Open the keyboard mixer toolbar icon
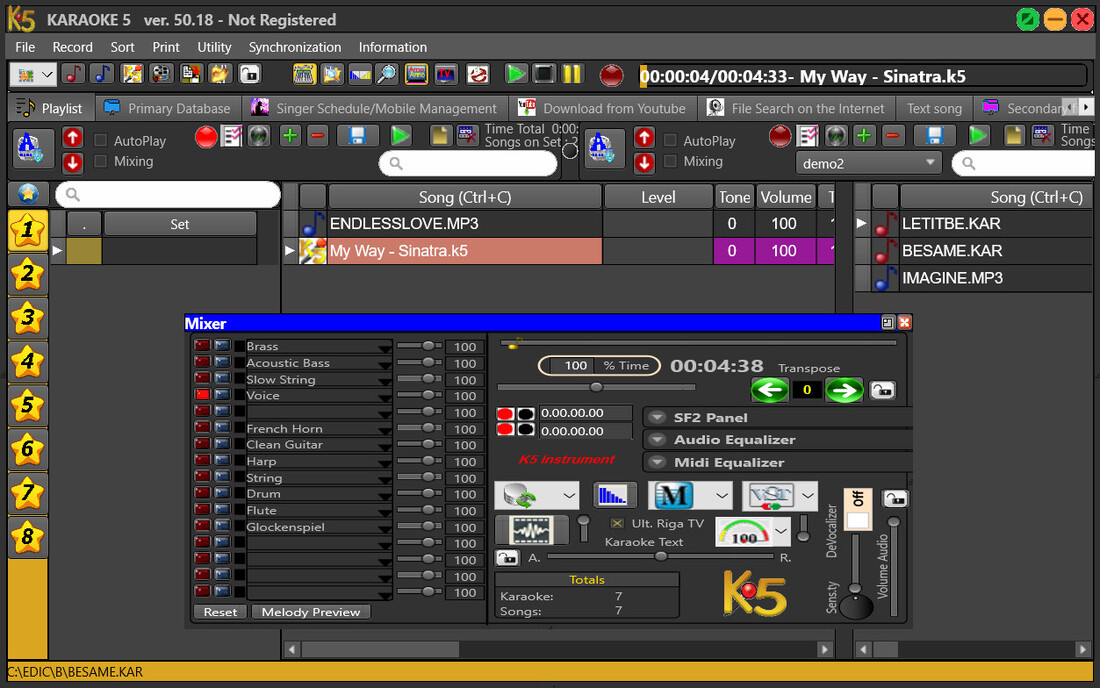Image resolution: width=1100 pixels, height=688 pixels. 304,74
